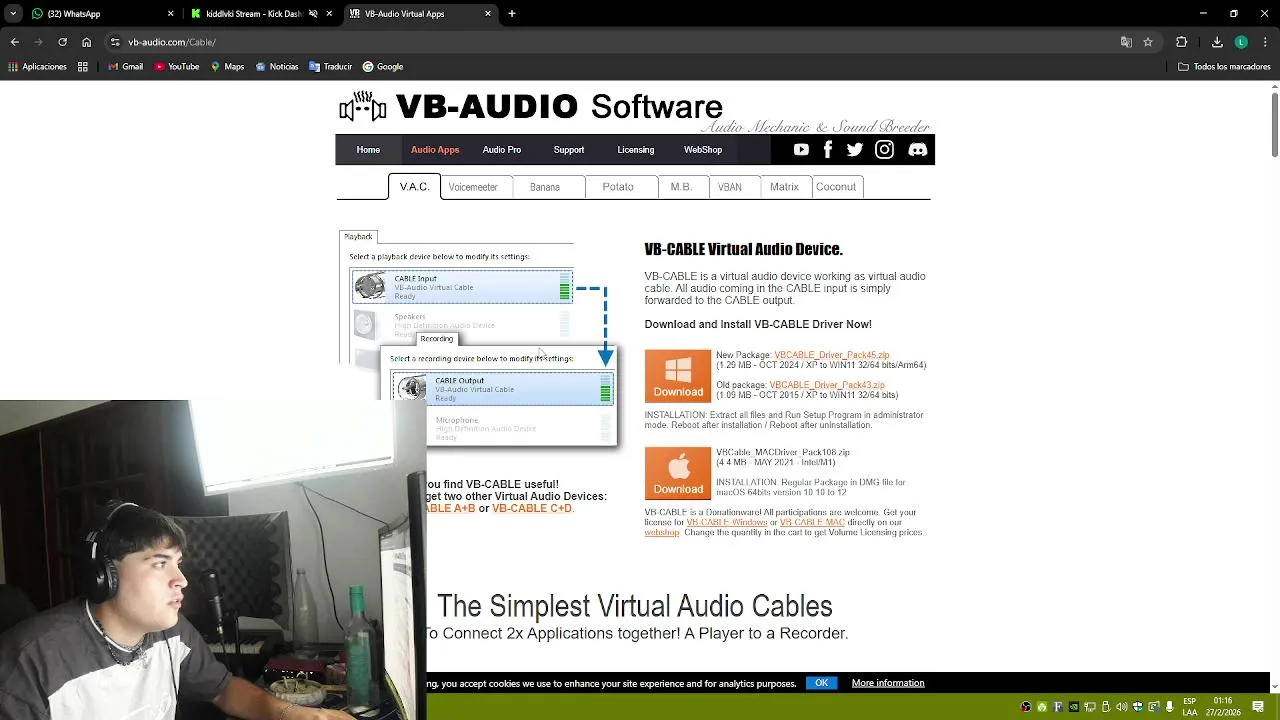This screenshot has width=1280, height=720.
Task: Reload the current page
Action: point(62,42)
